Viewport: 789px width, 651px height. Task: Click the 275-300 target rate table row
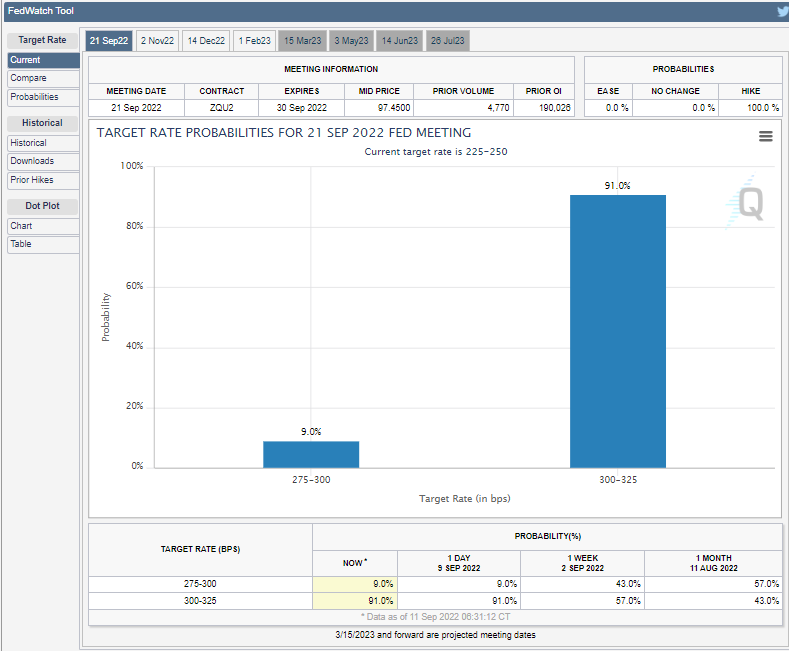pyautogui.click(x=435, y=584)
